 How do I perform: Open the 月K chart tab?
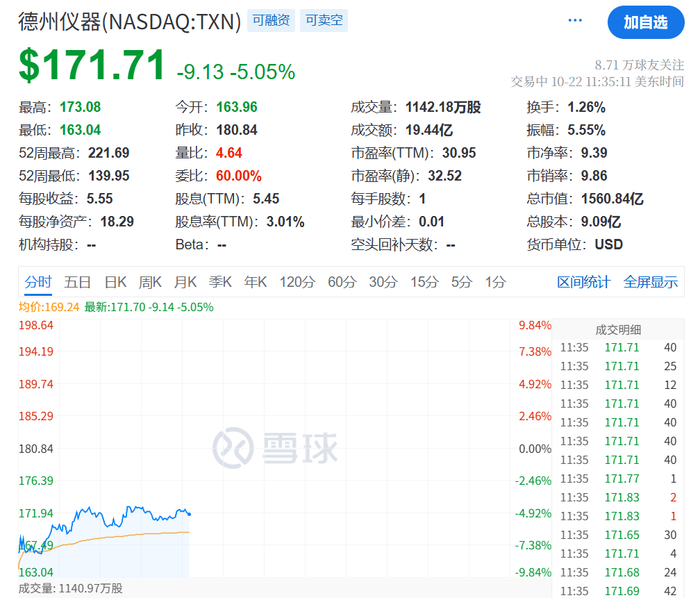coord(185,282)
